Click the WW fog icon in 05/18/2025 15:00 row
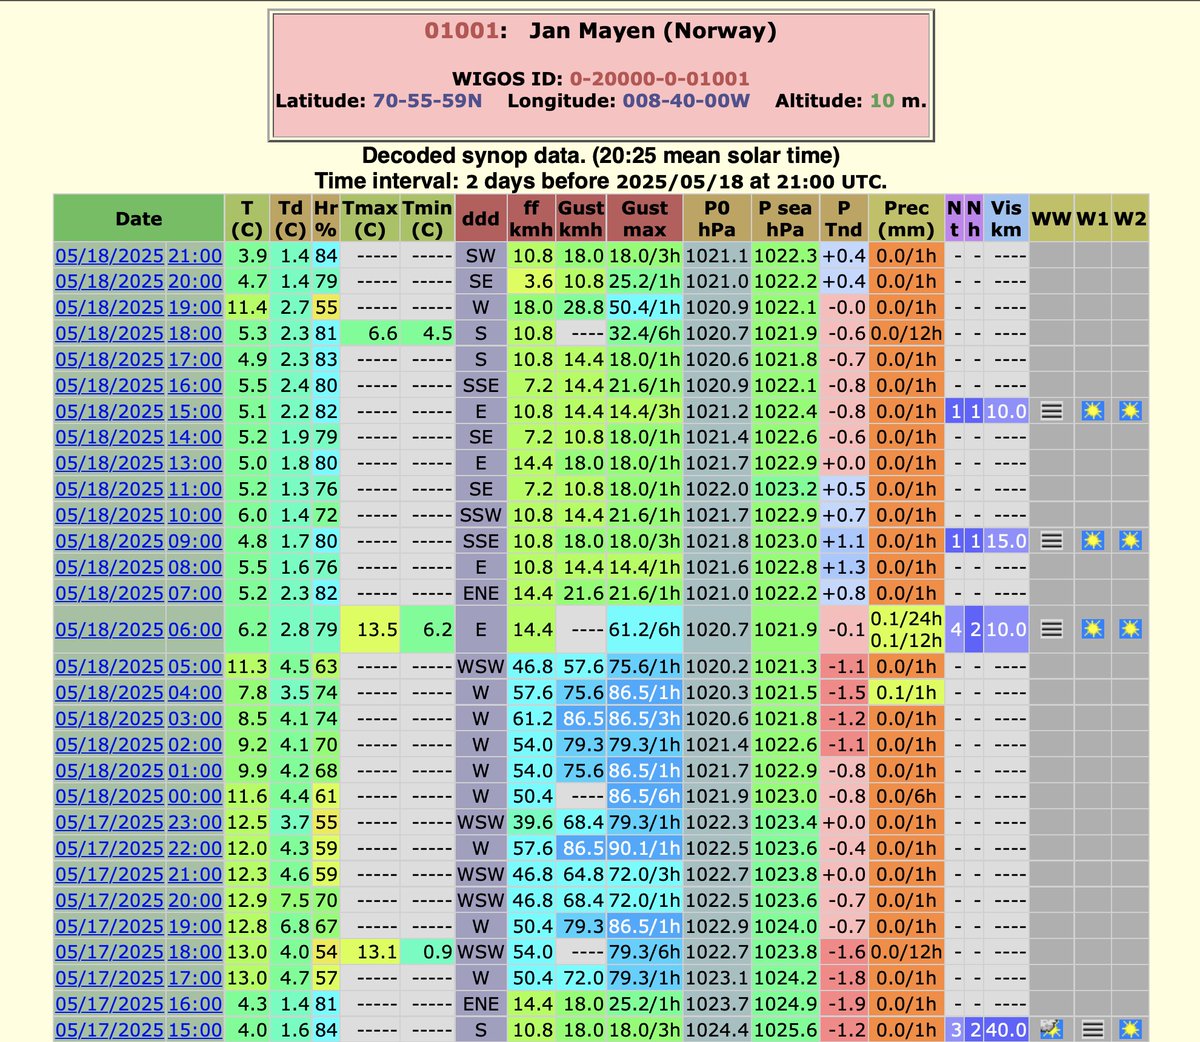Screen dimensions: 1200x1042 pyautogui.click(x=1051, y=411)
